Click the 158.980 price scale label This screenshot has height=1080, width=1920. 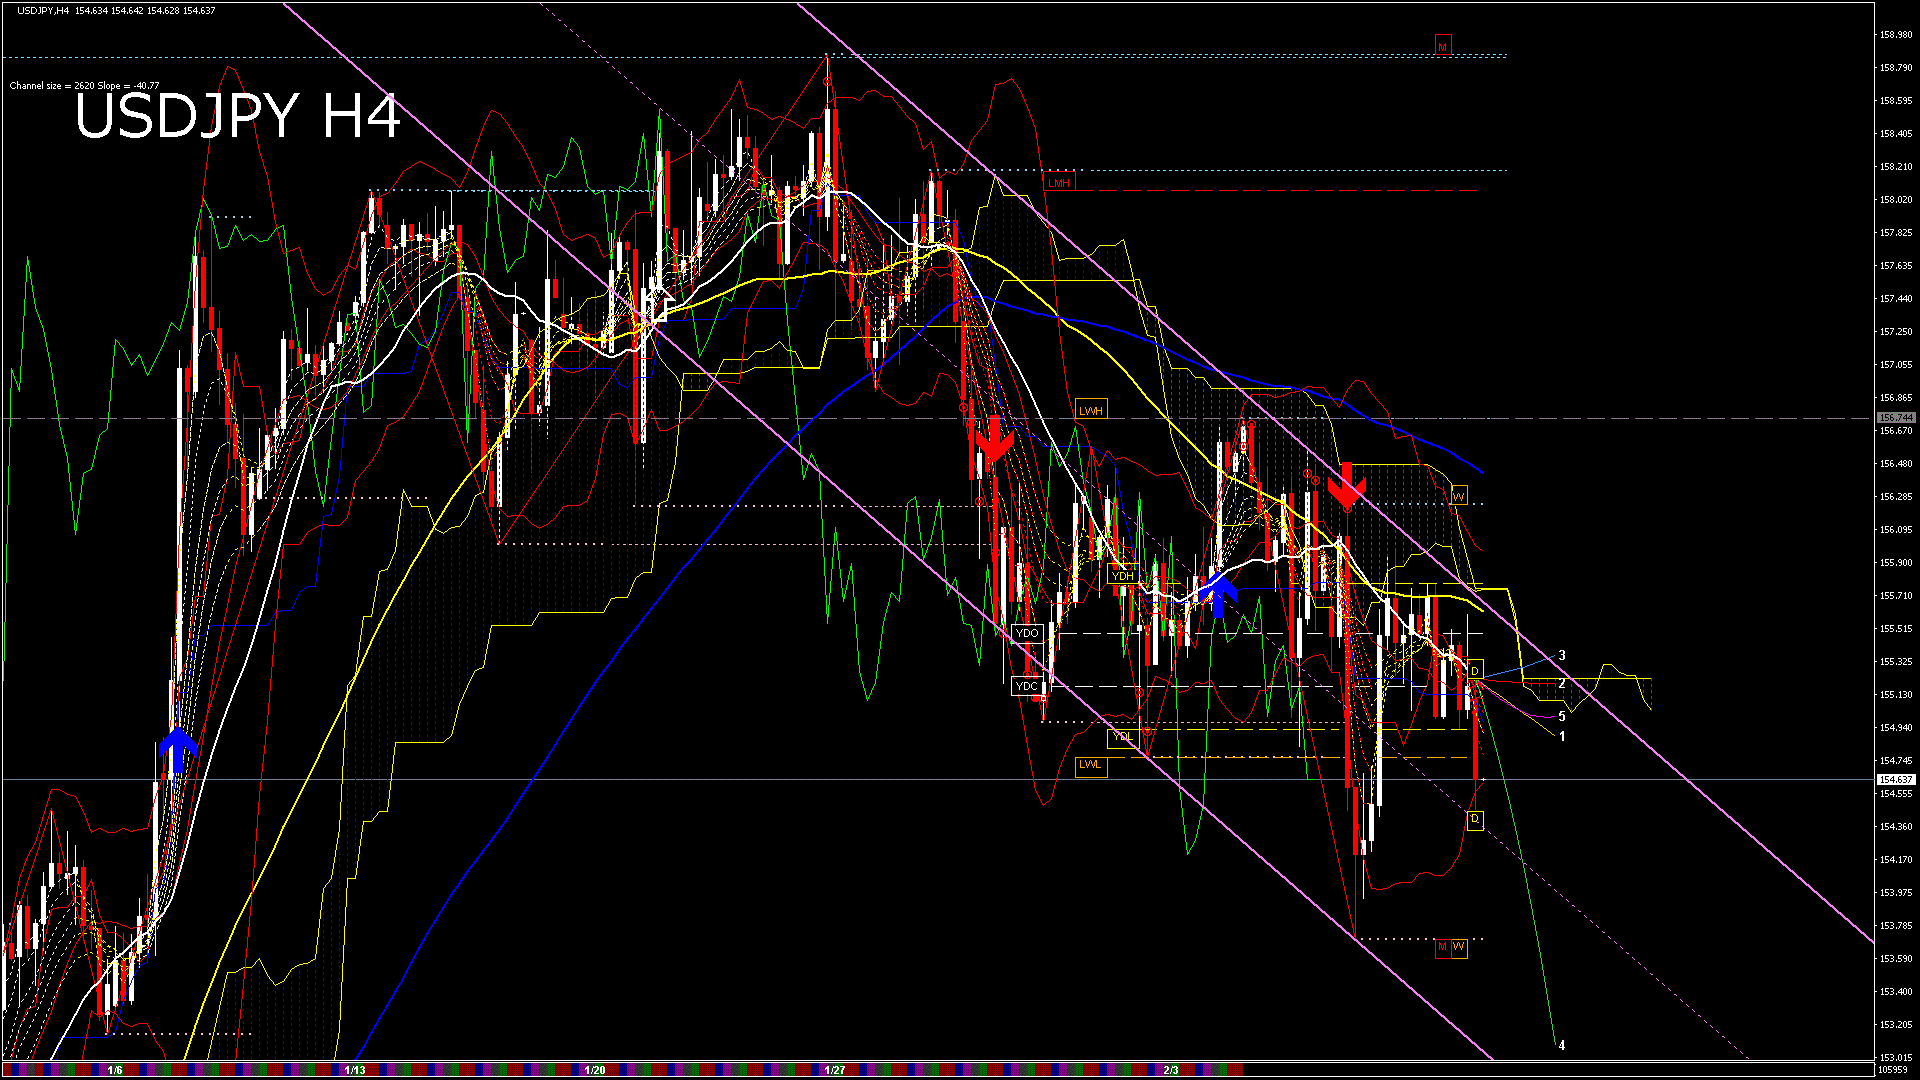click(1896, 35)
